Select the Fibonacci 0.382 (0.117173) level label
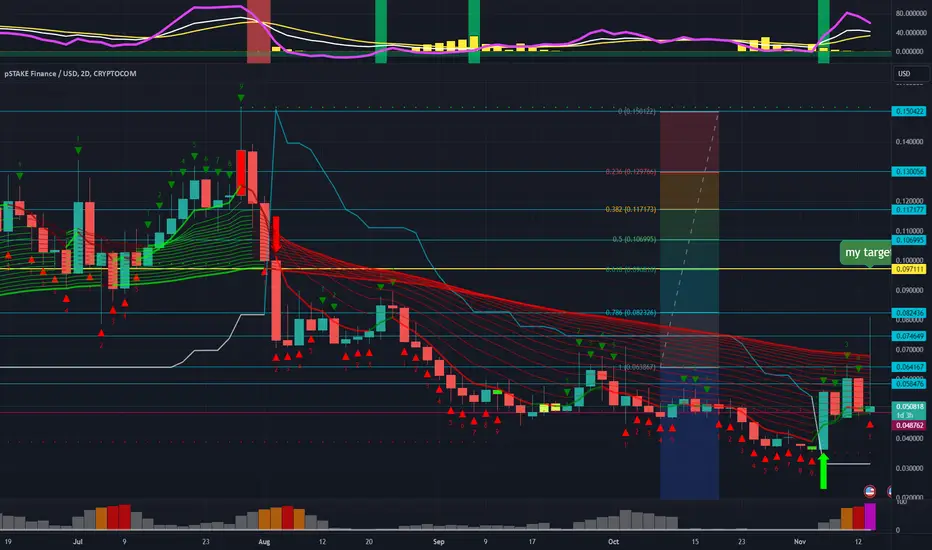 (631, 209)
